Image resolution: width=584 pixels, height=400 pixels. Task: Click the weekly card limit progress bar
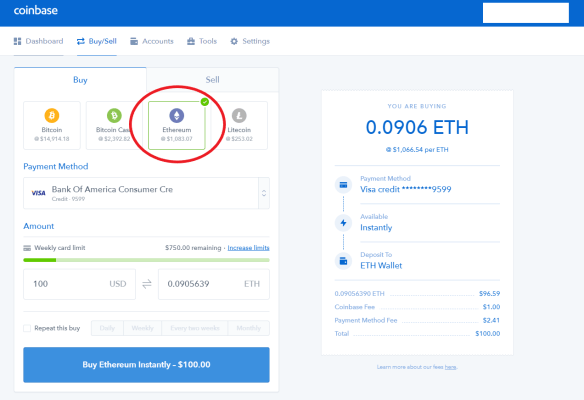point(146,260)
